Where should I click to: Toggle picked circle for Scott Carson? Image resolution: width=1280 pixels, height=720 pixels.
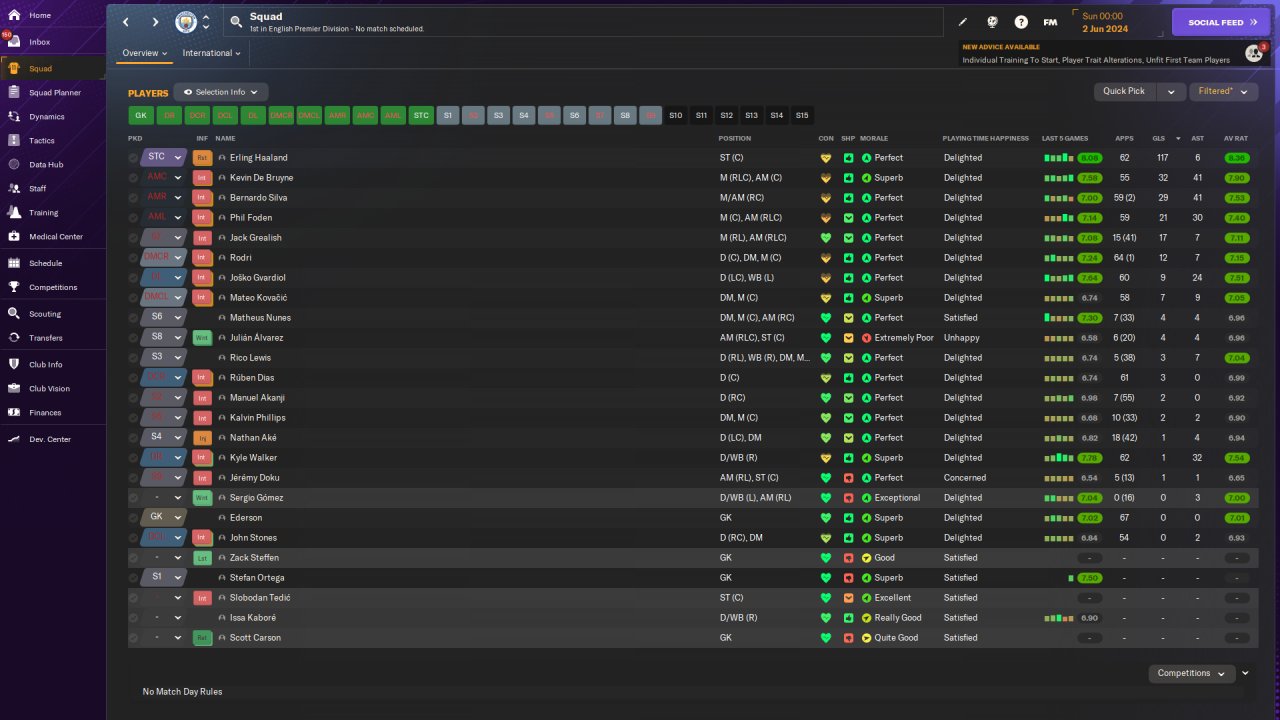[133, 638]
